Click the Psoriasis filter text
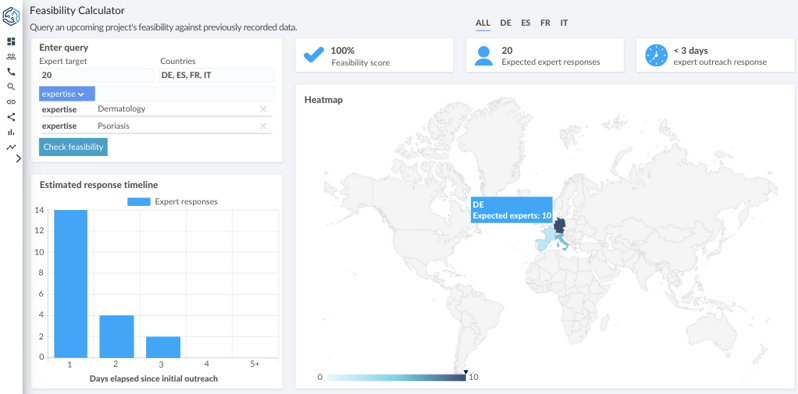 point(113,126)
